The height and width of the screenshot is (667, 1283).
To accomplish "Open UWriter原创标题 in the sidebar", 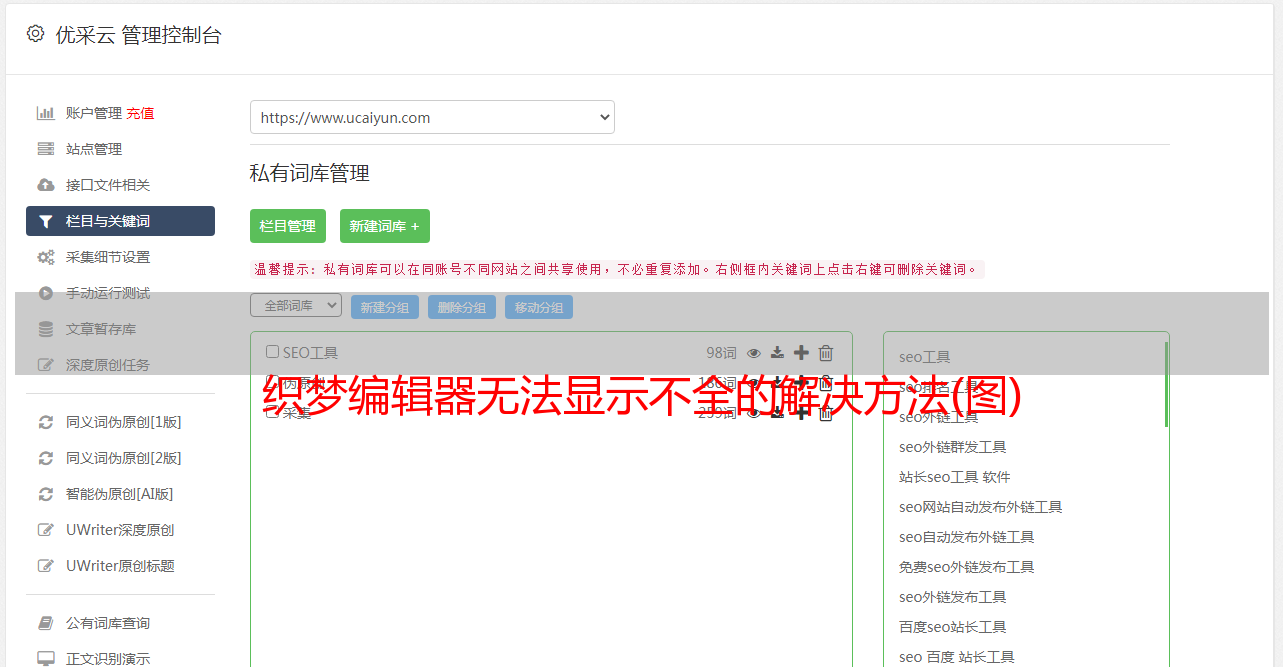I will [120, 566].
